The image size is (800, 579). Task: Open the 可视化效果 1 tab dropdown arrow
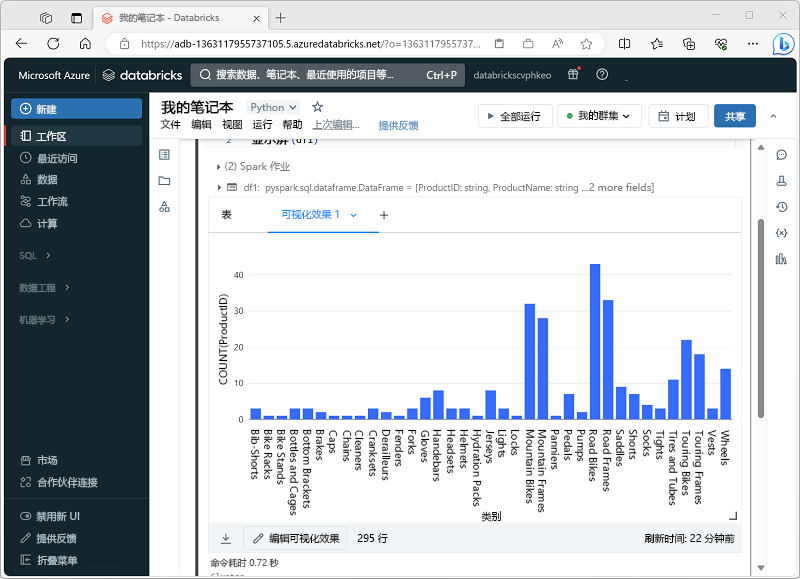pyautogui.click(x=353, y=215)
